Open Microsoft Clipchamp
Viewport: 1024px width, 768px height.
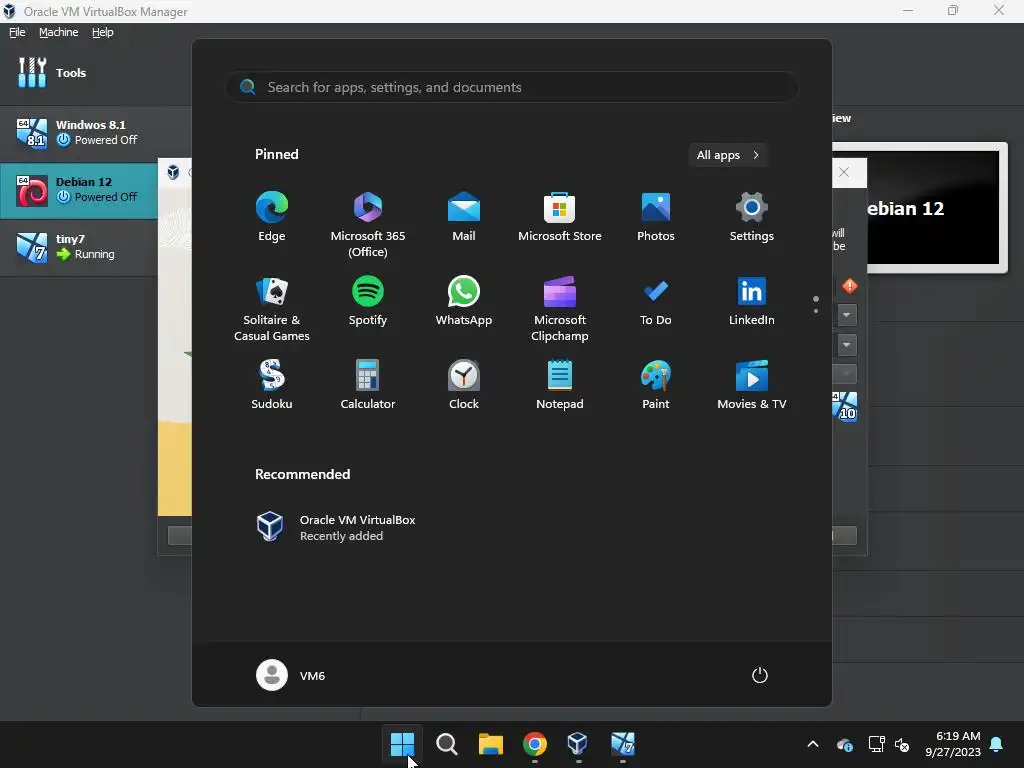coord(560,308)
